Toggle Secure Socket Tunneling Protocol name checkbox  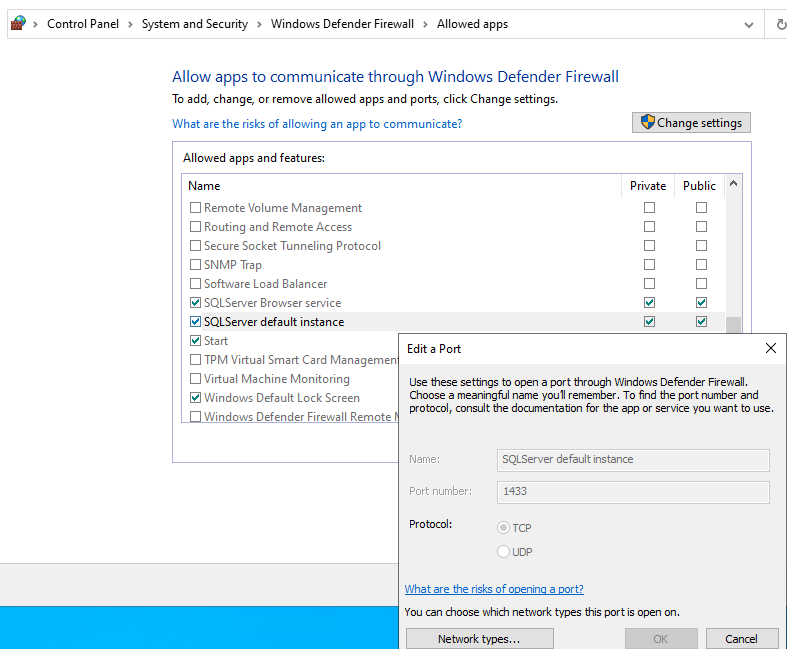195,245
